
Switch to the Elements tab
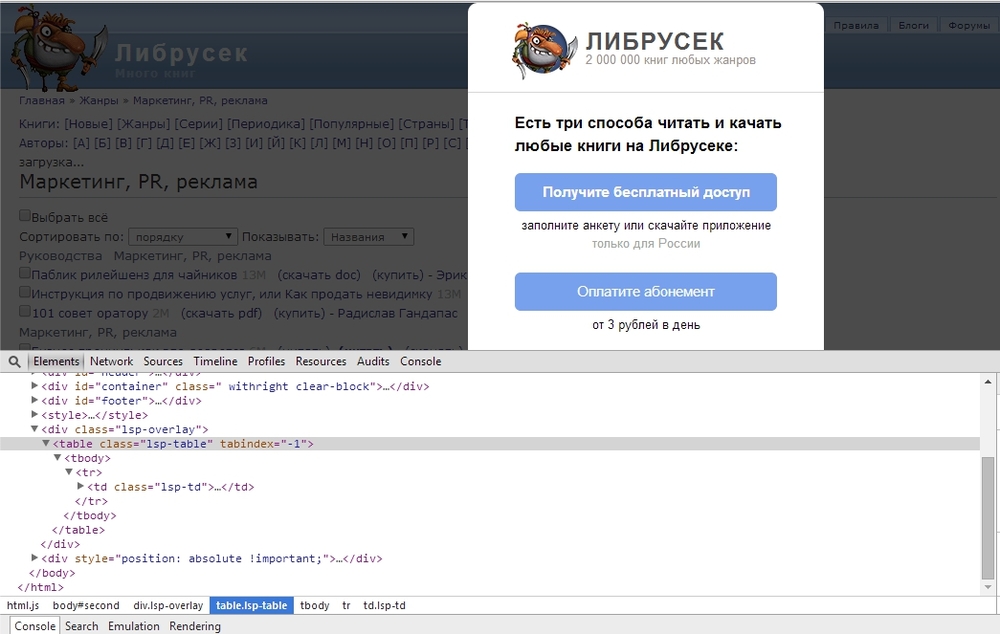pos(56,362)
